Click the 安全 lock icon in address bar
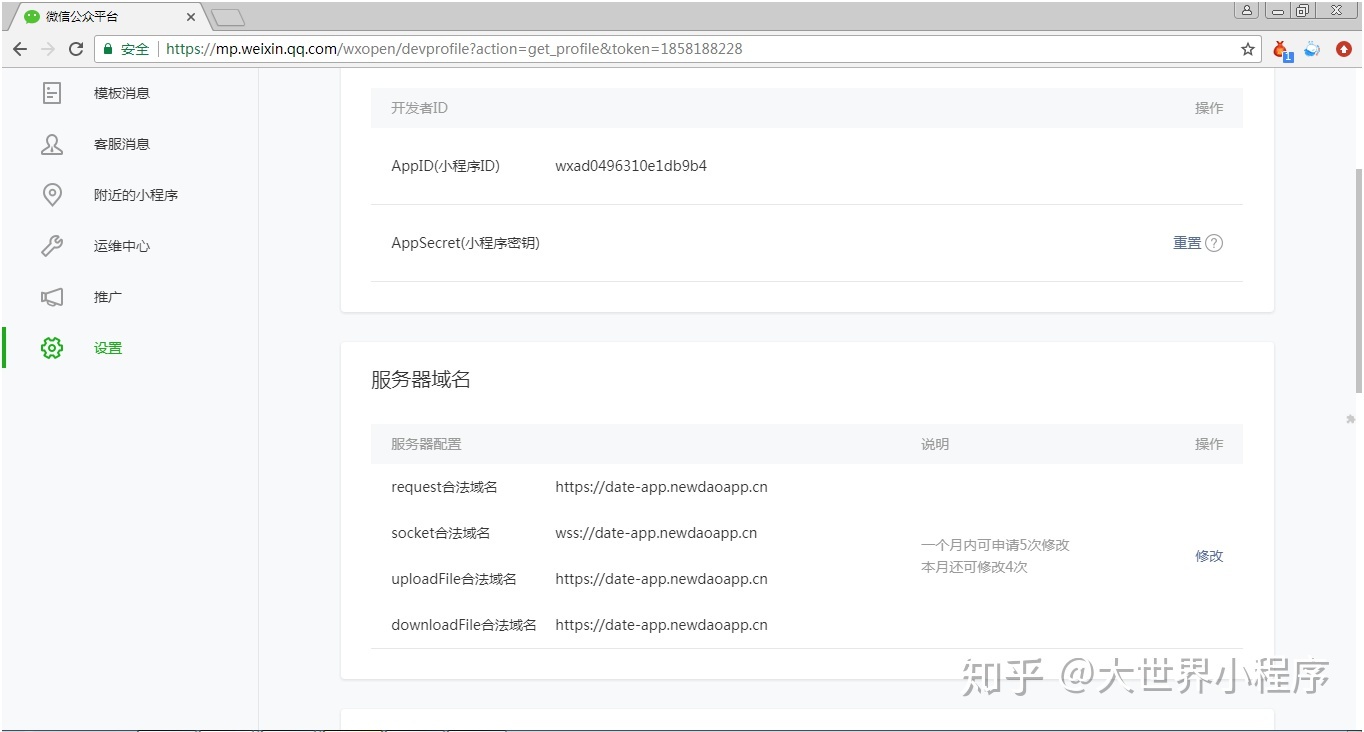1364x732 pixels. click(106, 48)
